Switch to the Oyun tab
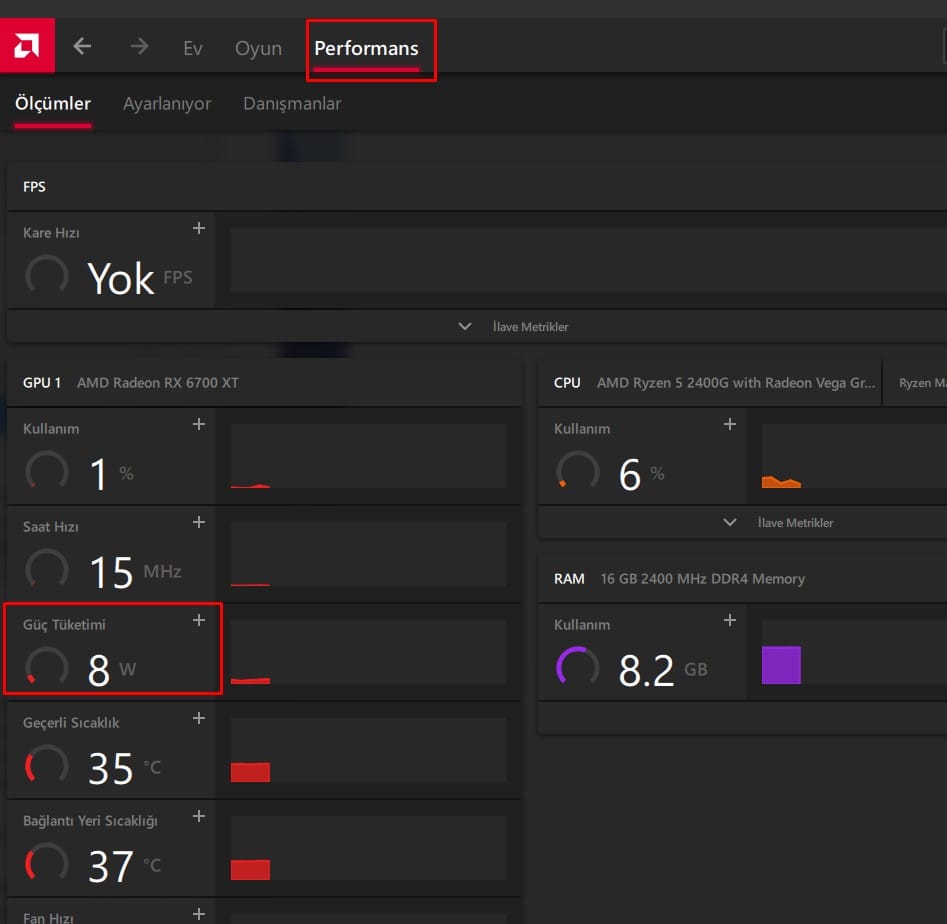 point(258,48)
